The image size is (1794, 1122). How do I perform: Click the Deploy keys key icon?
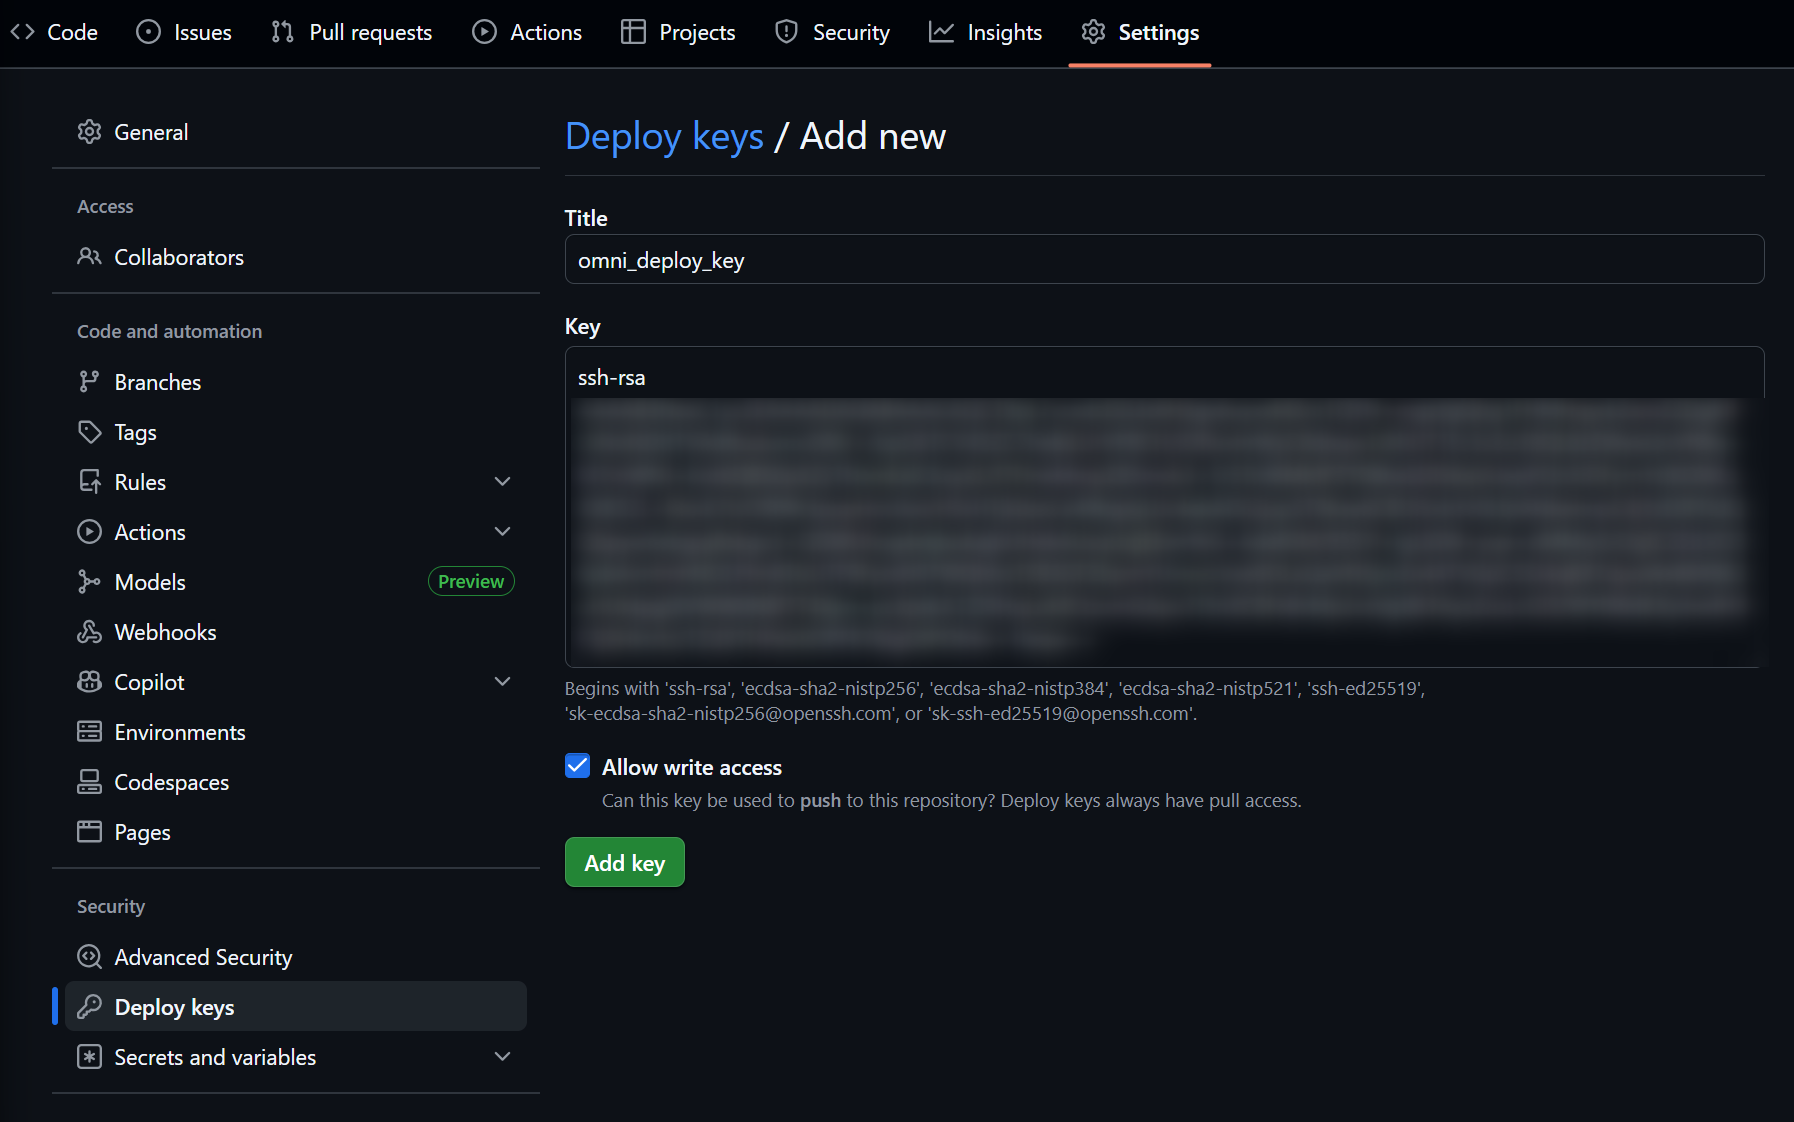89,1007
